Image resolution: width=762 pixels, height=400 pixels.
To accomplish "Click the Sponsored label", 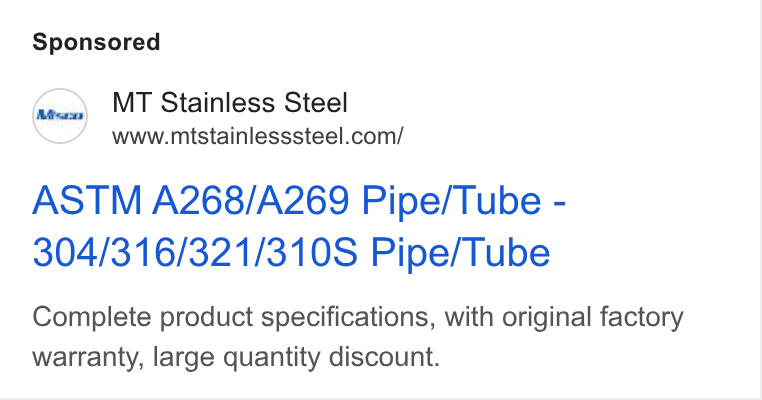I will tap(96, 42).
